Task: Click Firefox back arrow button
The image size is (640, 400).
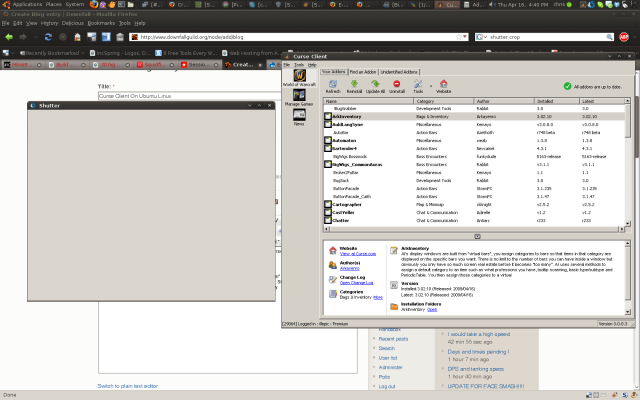Action: tap(9, 37)
